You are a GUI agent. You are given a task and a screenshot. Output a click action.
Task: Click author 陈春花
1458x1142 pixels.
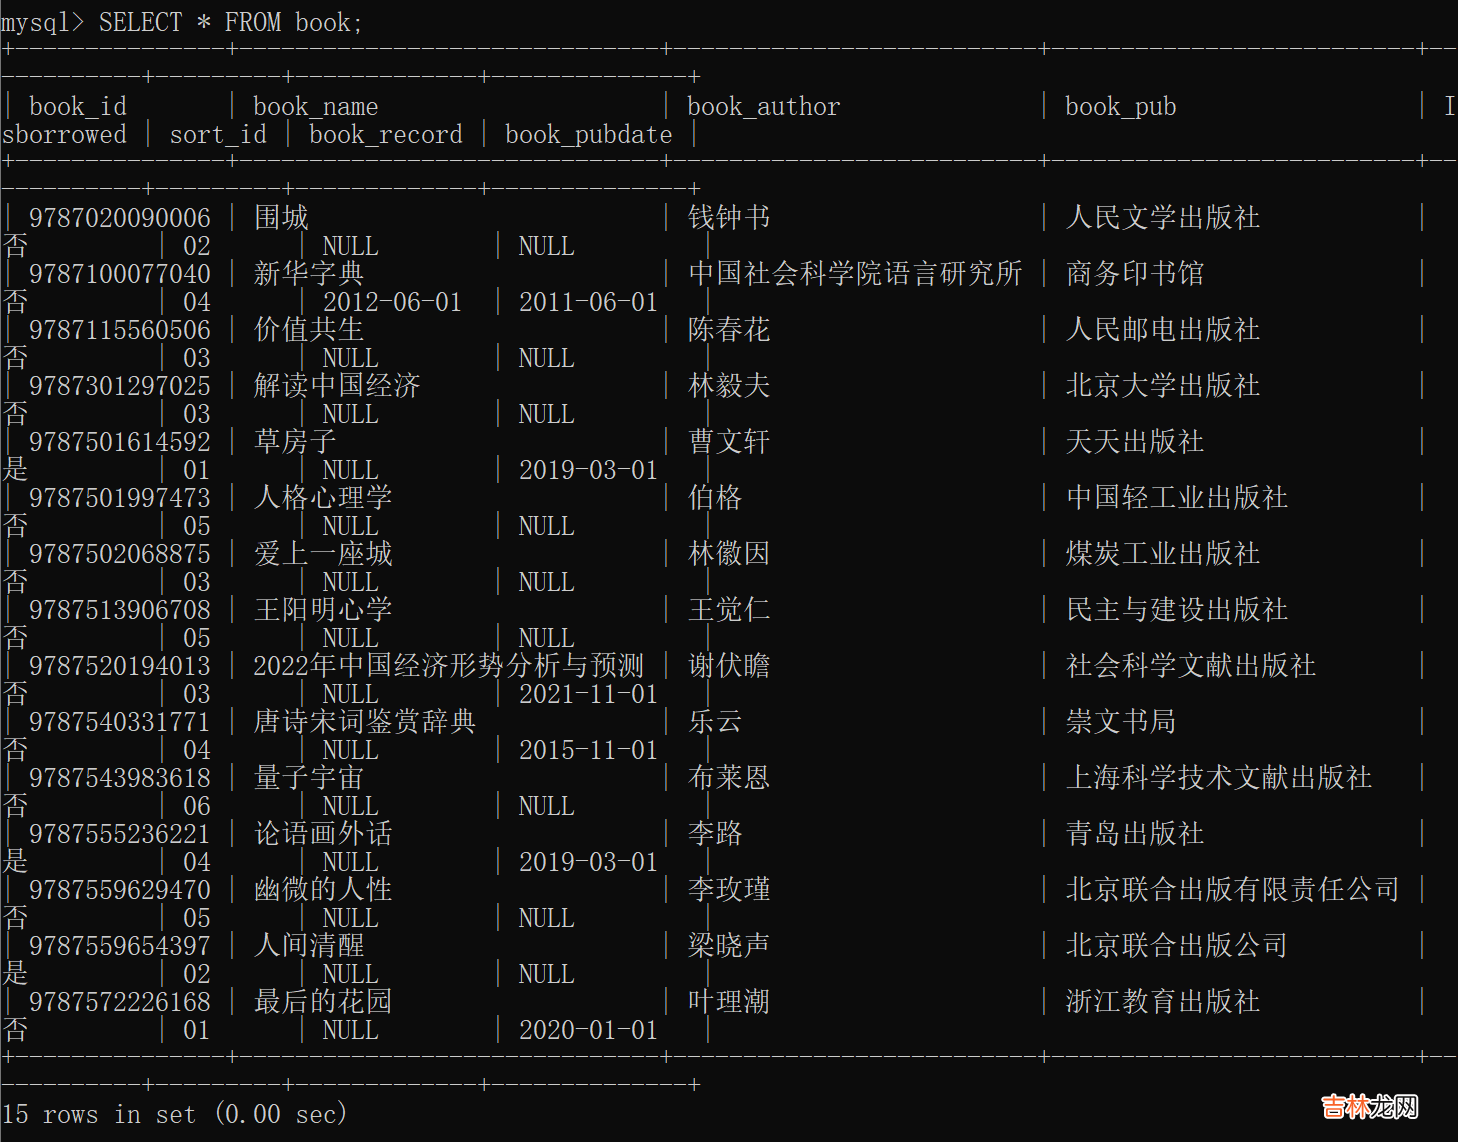click(x=729, y=330)
